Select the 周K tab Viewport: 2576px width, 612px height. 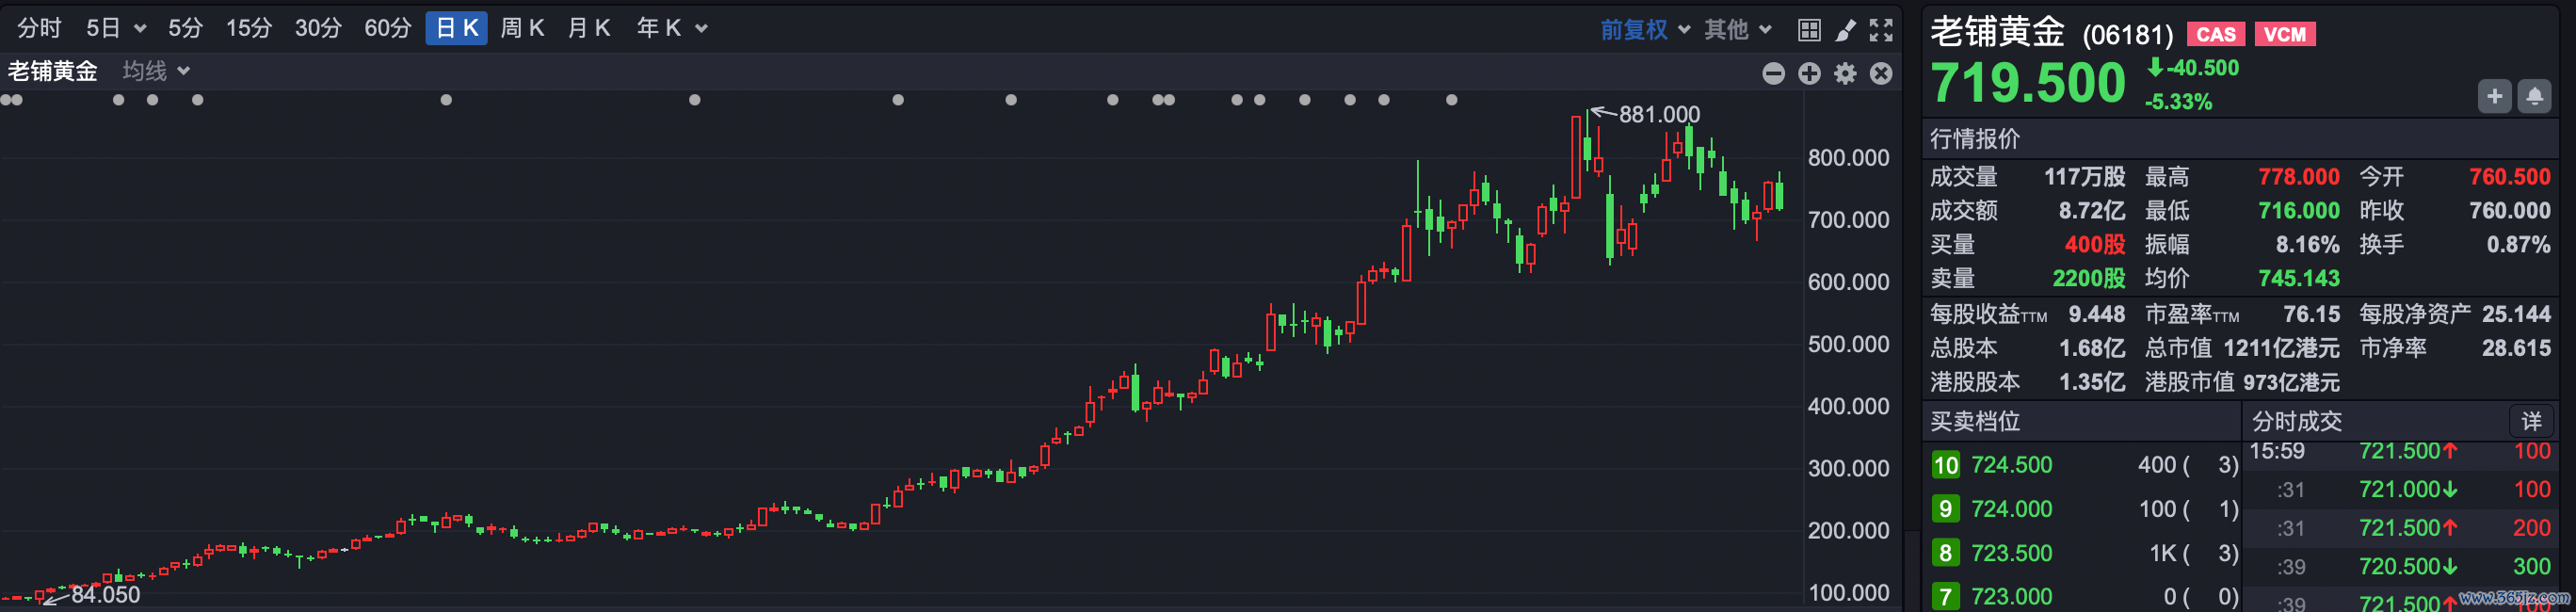coord(522,28)
